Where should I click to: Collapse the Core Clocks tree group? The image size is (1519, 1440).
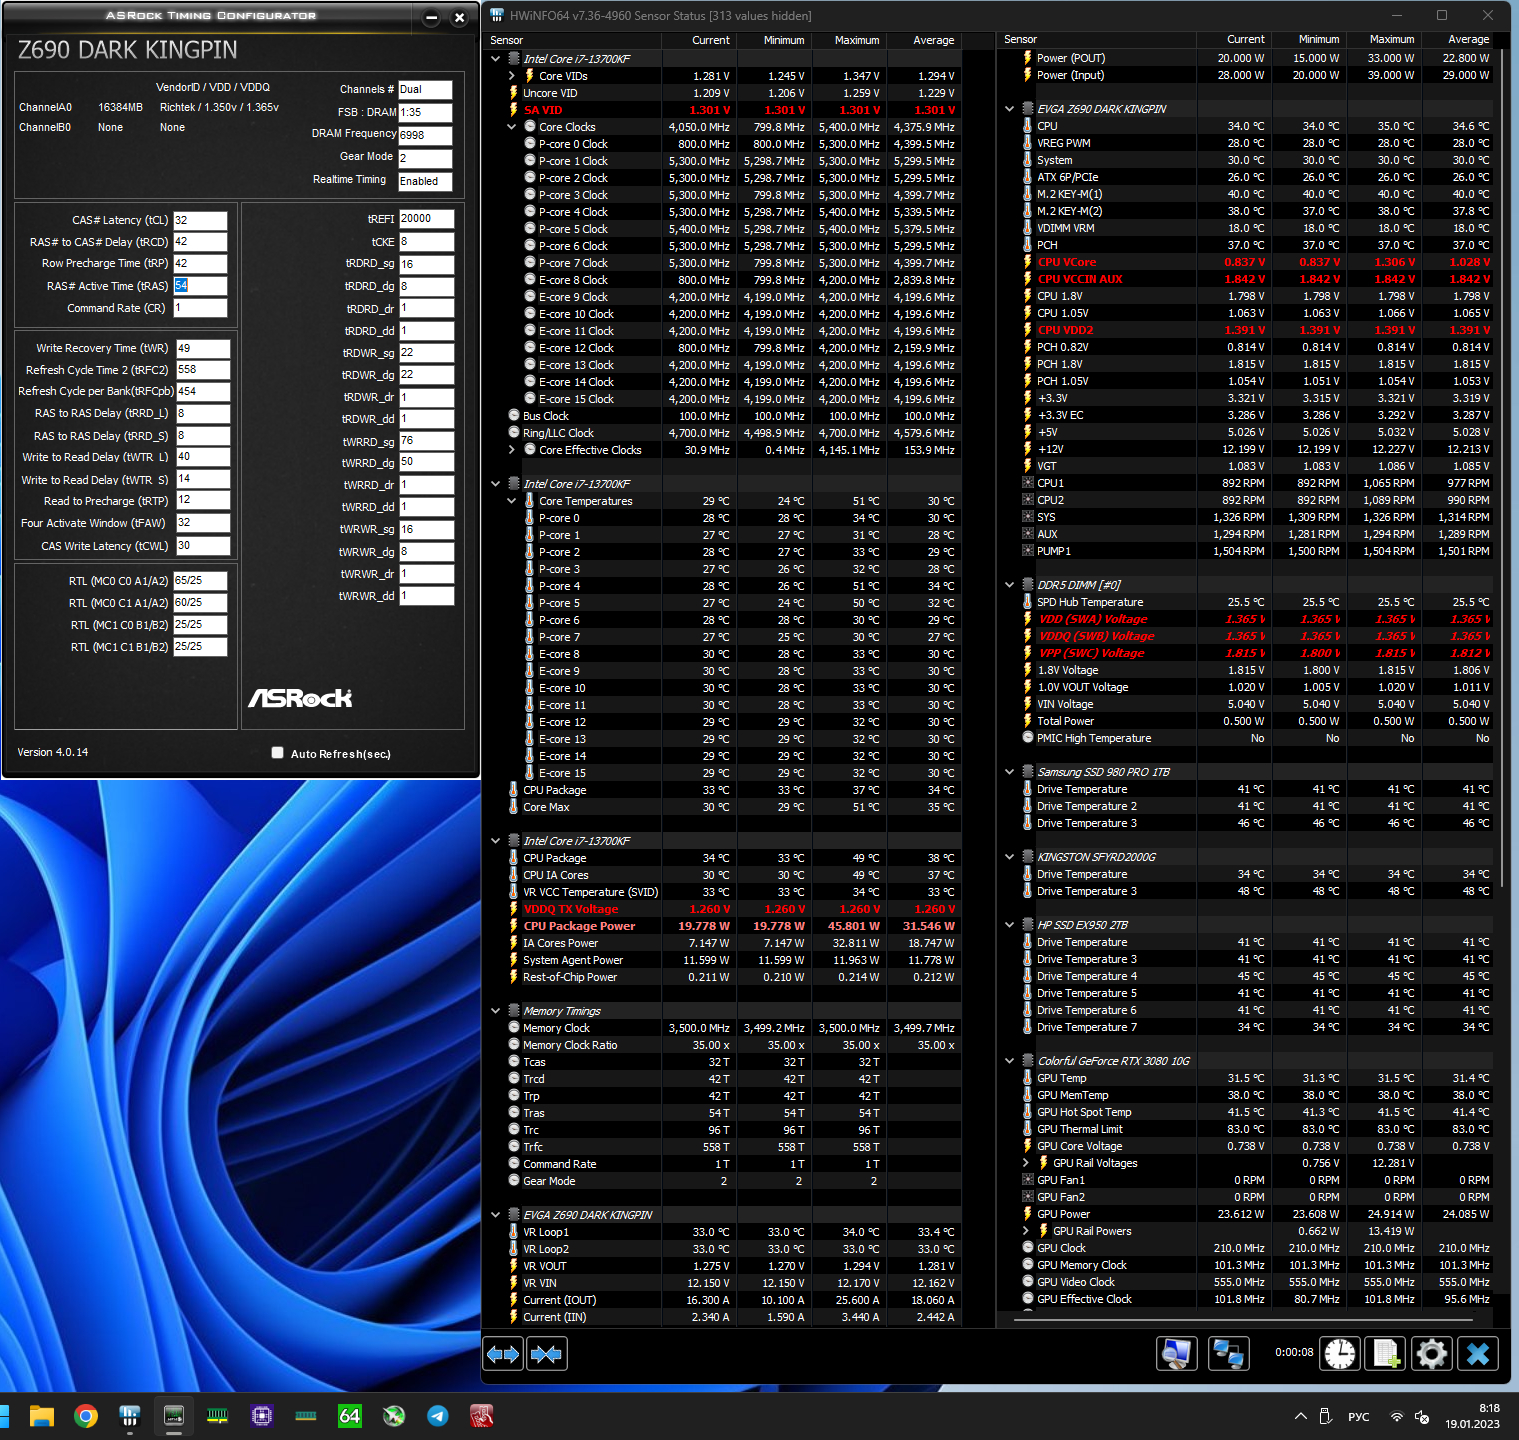click(x=512, y=127)
